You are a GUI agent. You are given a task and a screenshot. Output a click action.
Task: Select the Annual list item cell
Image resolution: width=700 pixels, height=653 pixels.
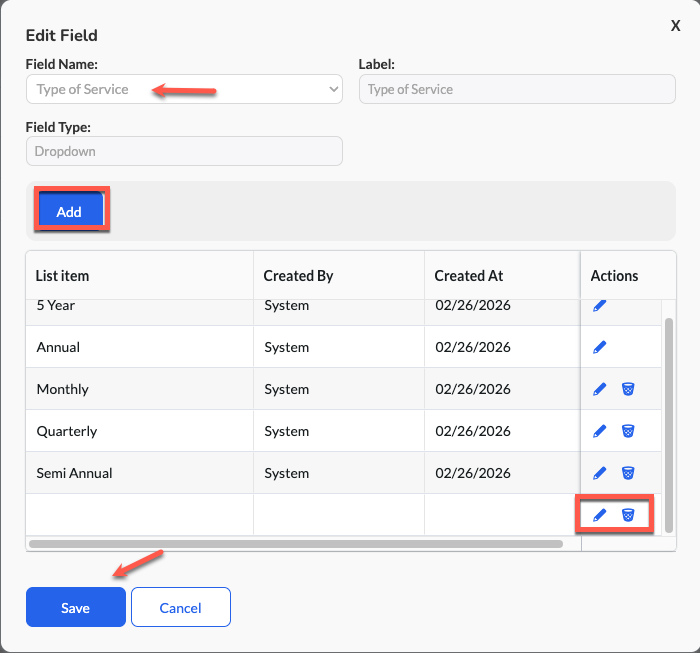pyautogui.click(x=139, y=347)
